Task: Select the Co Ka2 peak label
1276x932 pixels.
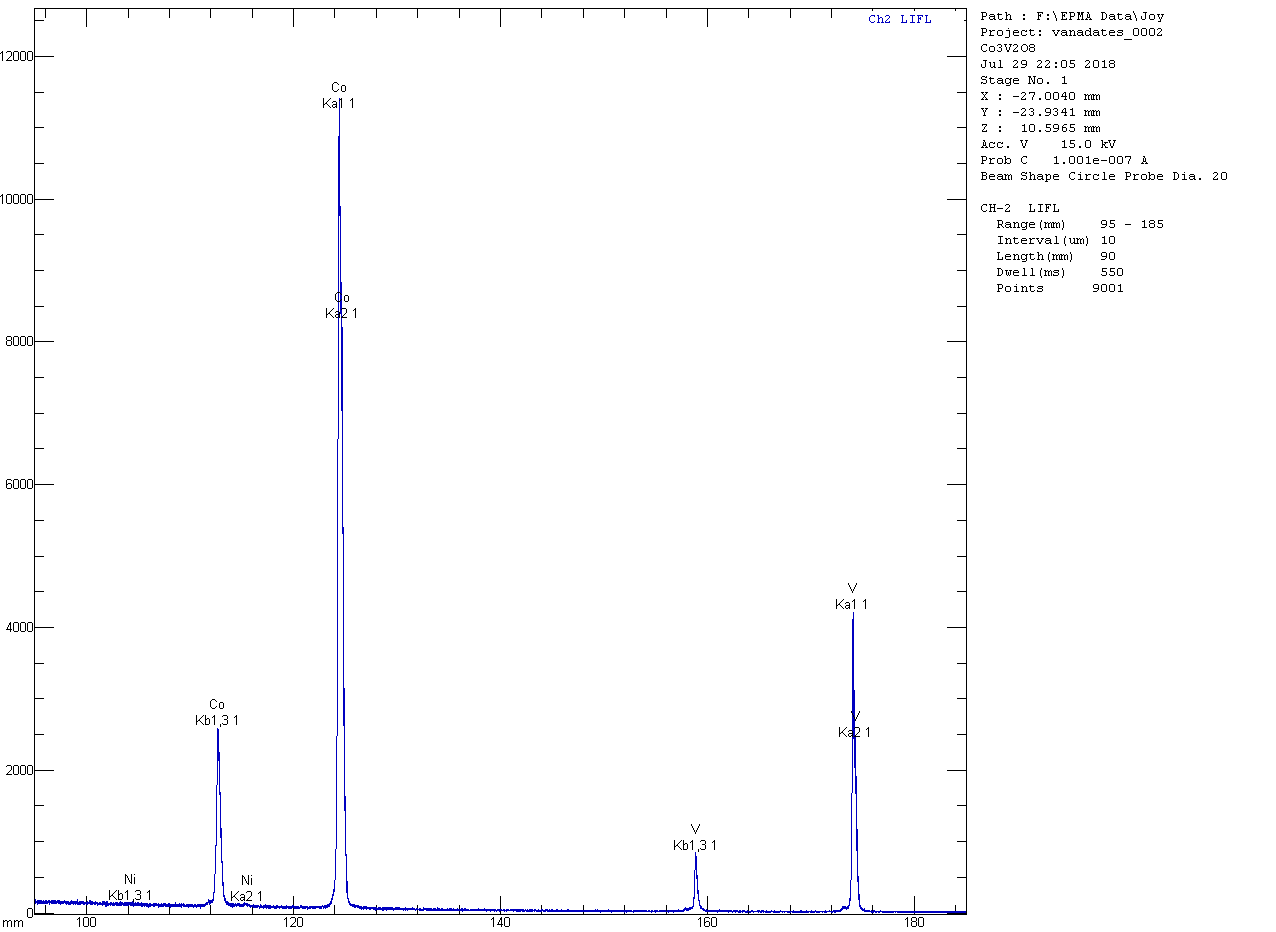Action: [342, 306]
